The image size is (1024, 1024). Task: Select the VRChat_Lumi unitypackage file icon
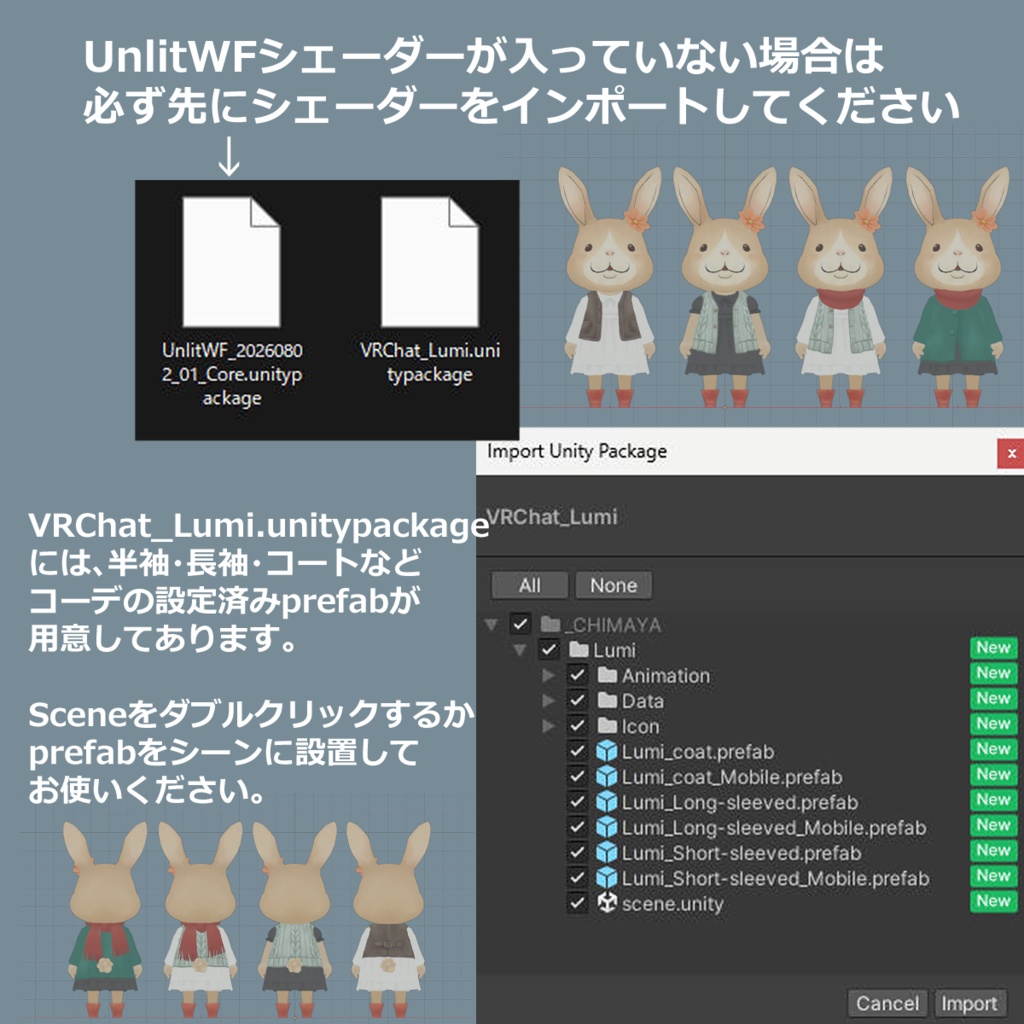[430, 262]
